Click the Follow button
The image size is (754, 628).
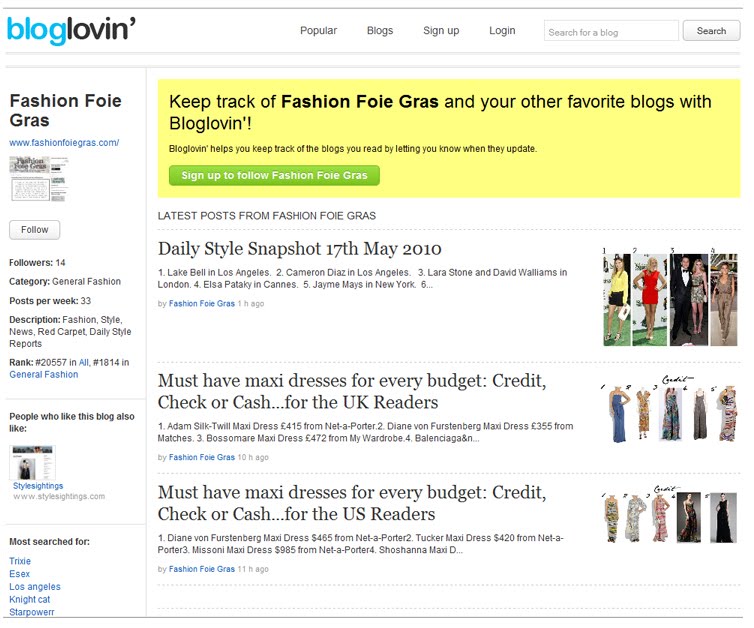pos(35,230)
